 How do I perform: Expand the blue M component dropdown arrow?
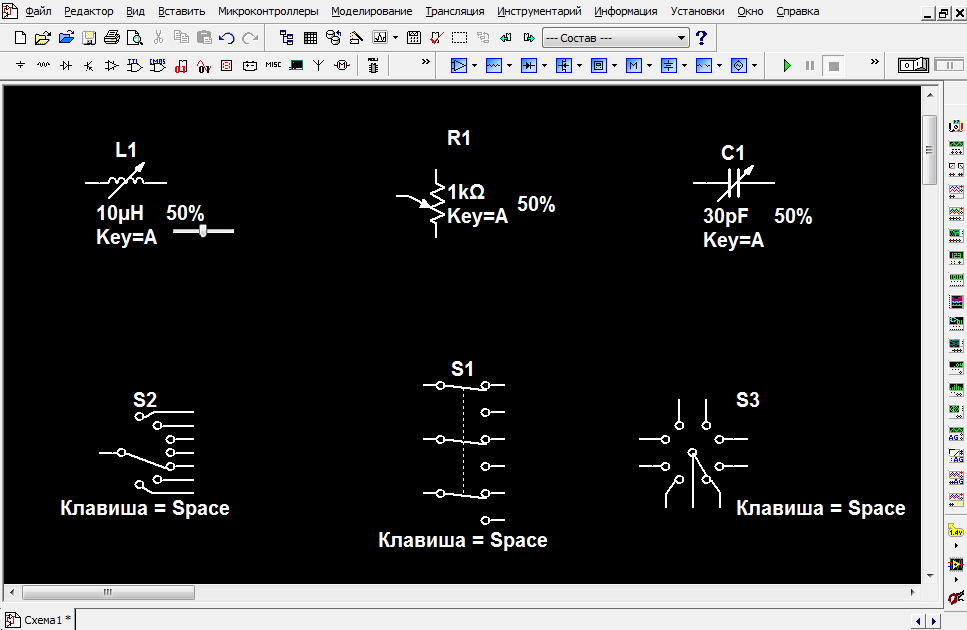tap(650, 65)
